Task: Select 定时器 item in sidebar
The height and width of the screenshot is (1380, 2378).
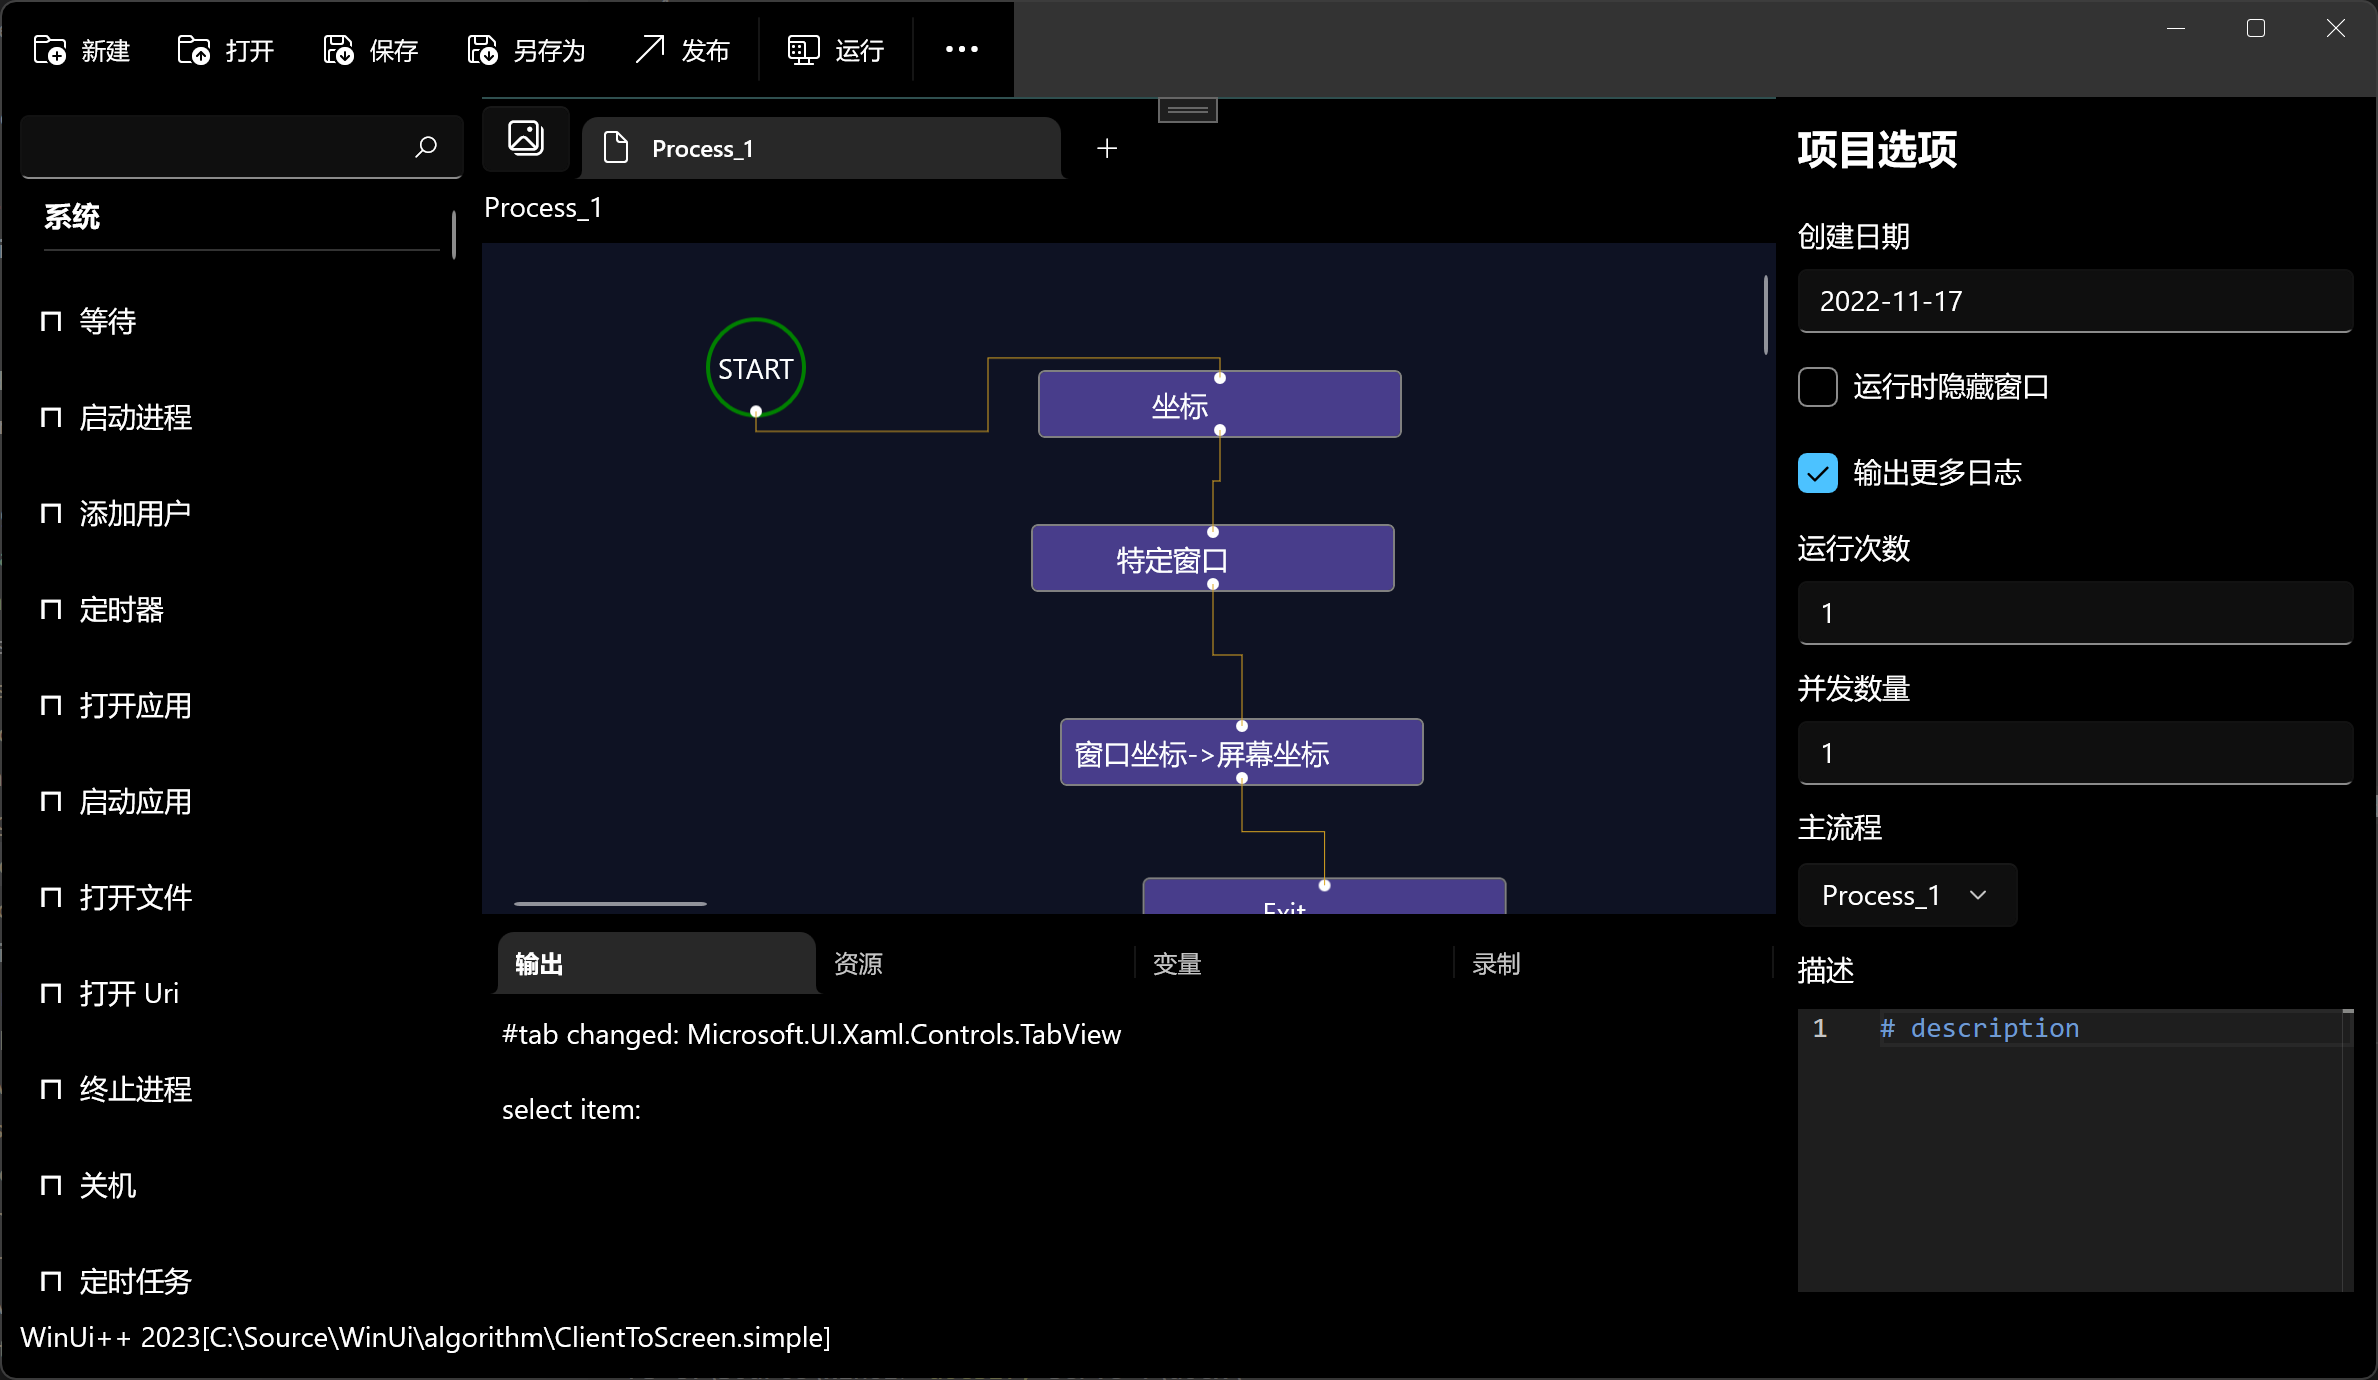Action: (x=121, y=609)
